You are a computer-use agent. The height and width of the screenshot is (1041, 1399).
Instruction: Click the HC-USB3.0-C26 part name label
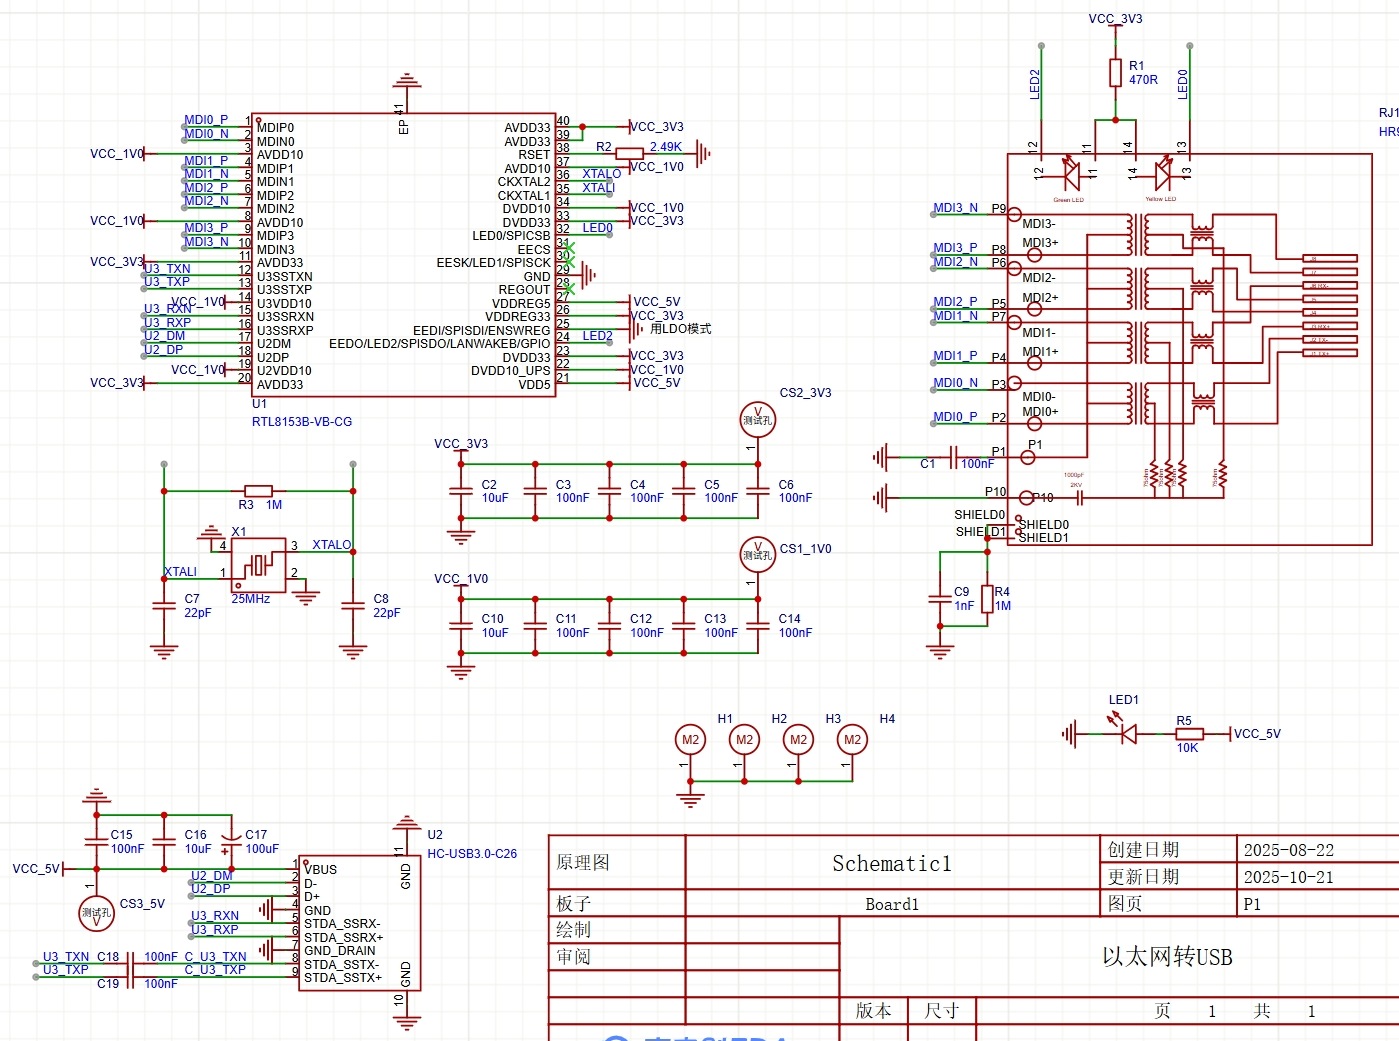click(x=472, y=854)
